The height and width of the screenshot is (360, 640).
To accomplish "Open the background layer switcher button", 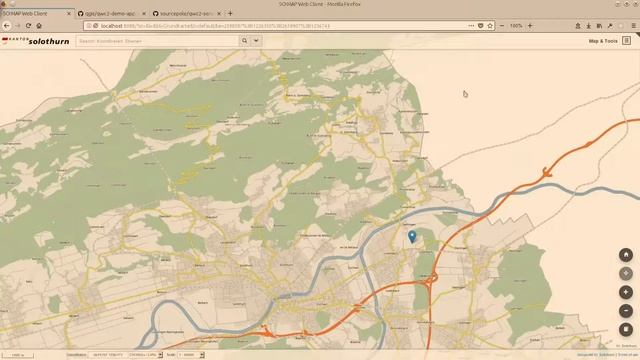I will (x=626, y=329).
